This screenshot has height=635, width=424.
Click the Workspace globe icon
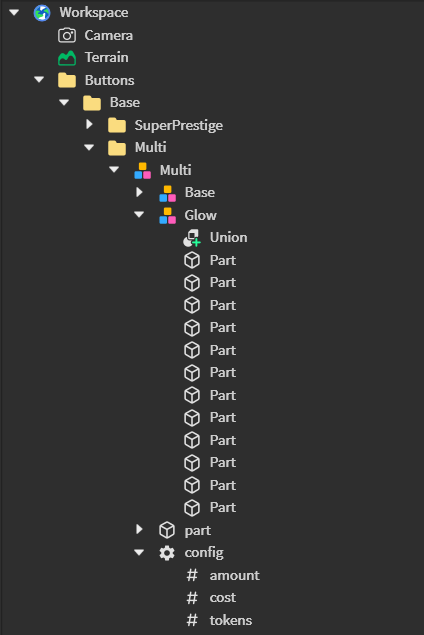pyautogui.click(x=42, y=13)
